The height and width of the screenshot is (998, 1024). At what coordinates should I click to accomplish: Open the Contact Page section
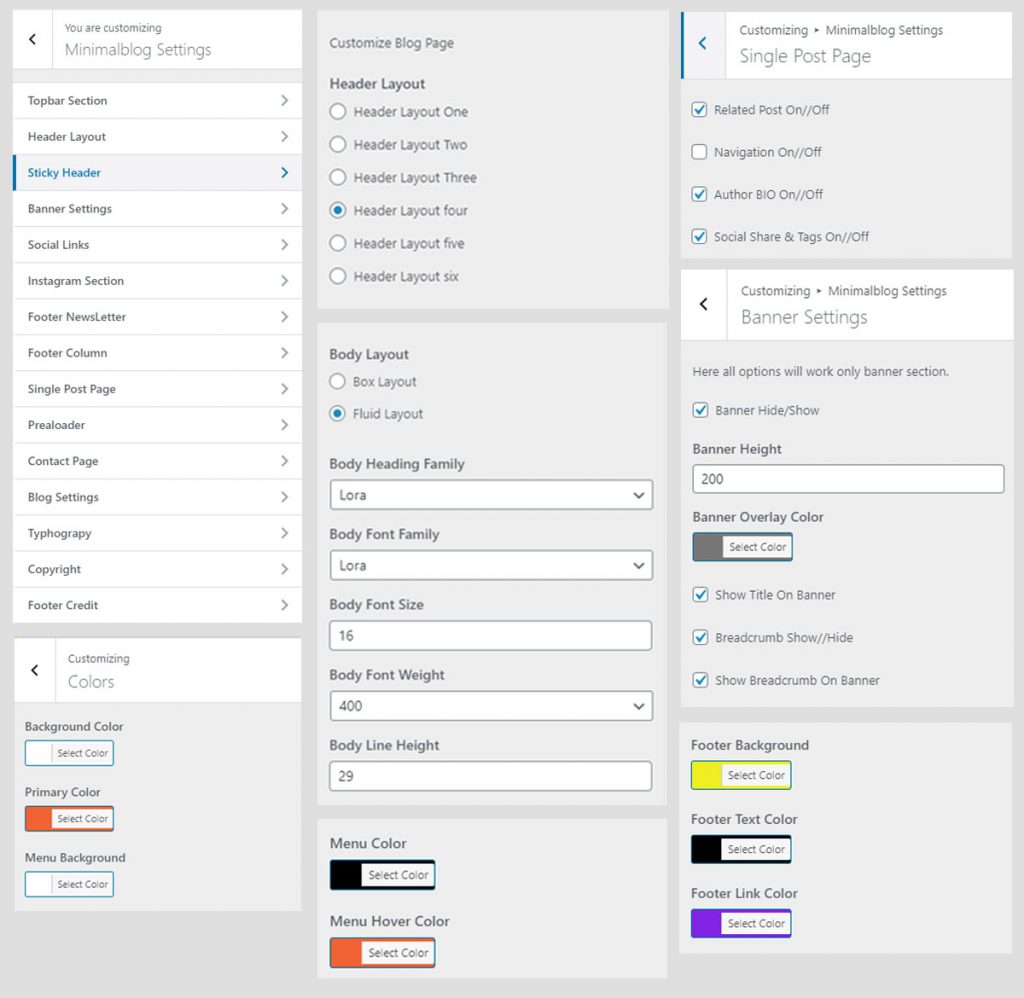(x=157, y=461)
